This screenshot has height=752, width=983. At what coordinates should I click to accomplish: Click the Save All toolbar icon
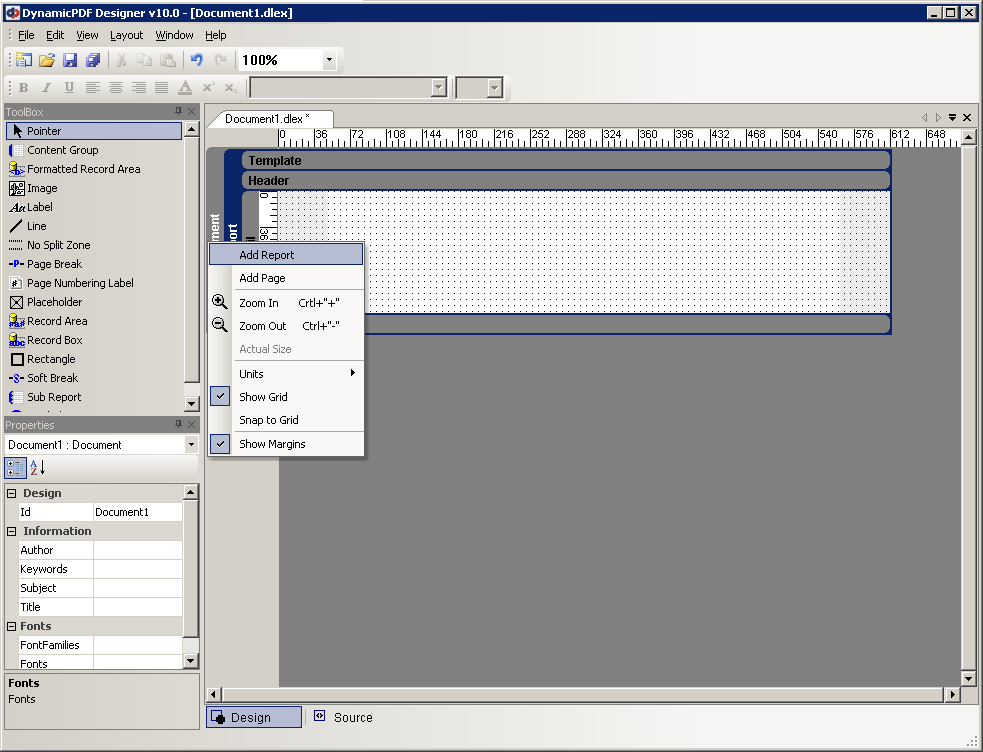point(93,60)
